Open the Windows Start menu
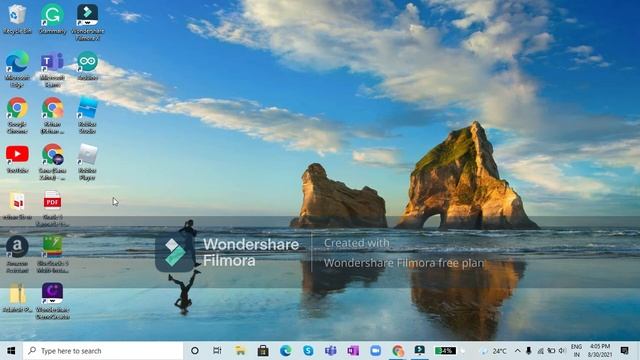Viewport: 640px width, 360px height. (11, 351)
